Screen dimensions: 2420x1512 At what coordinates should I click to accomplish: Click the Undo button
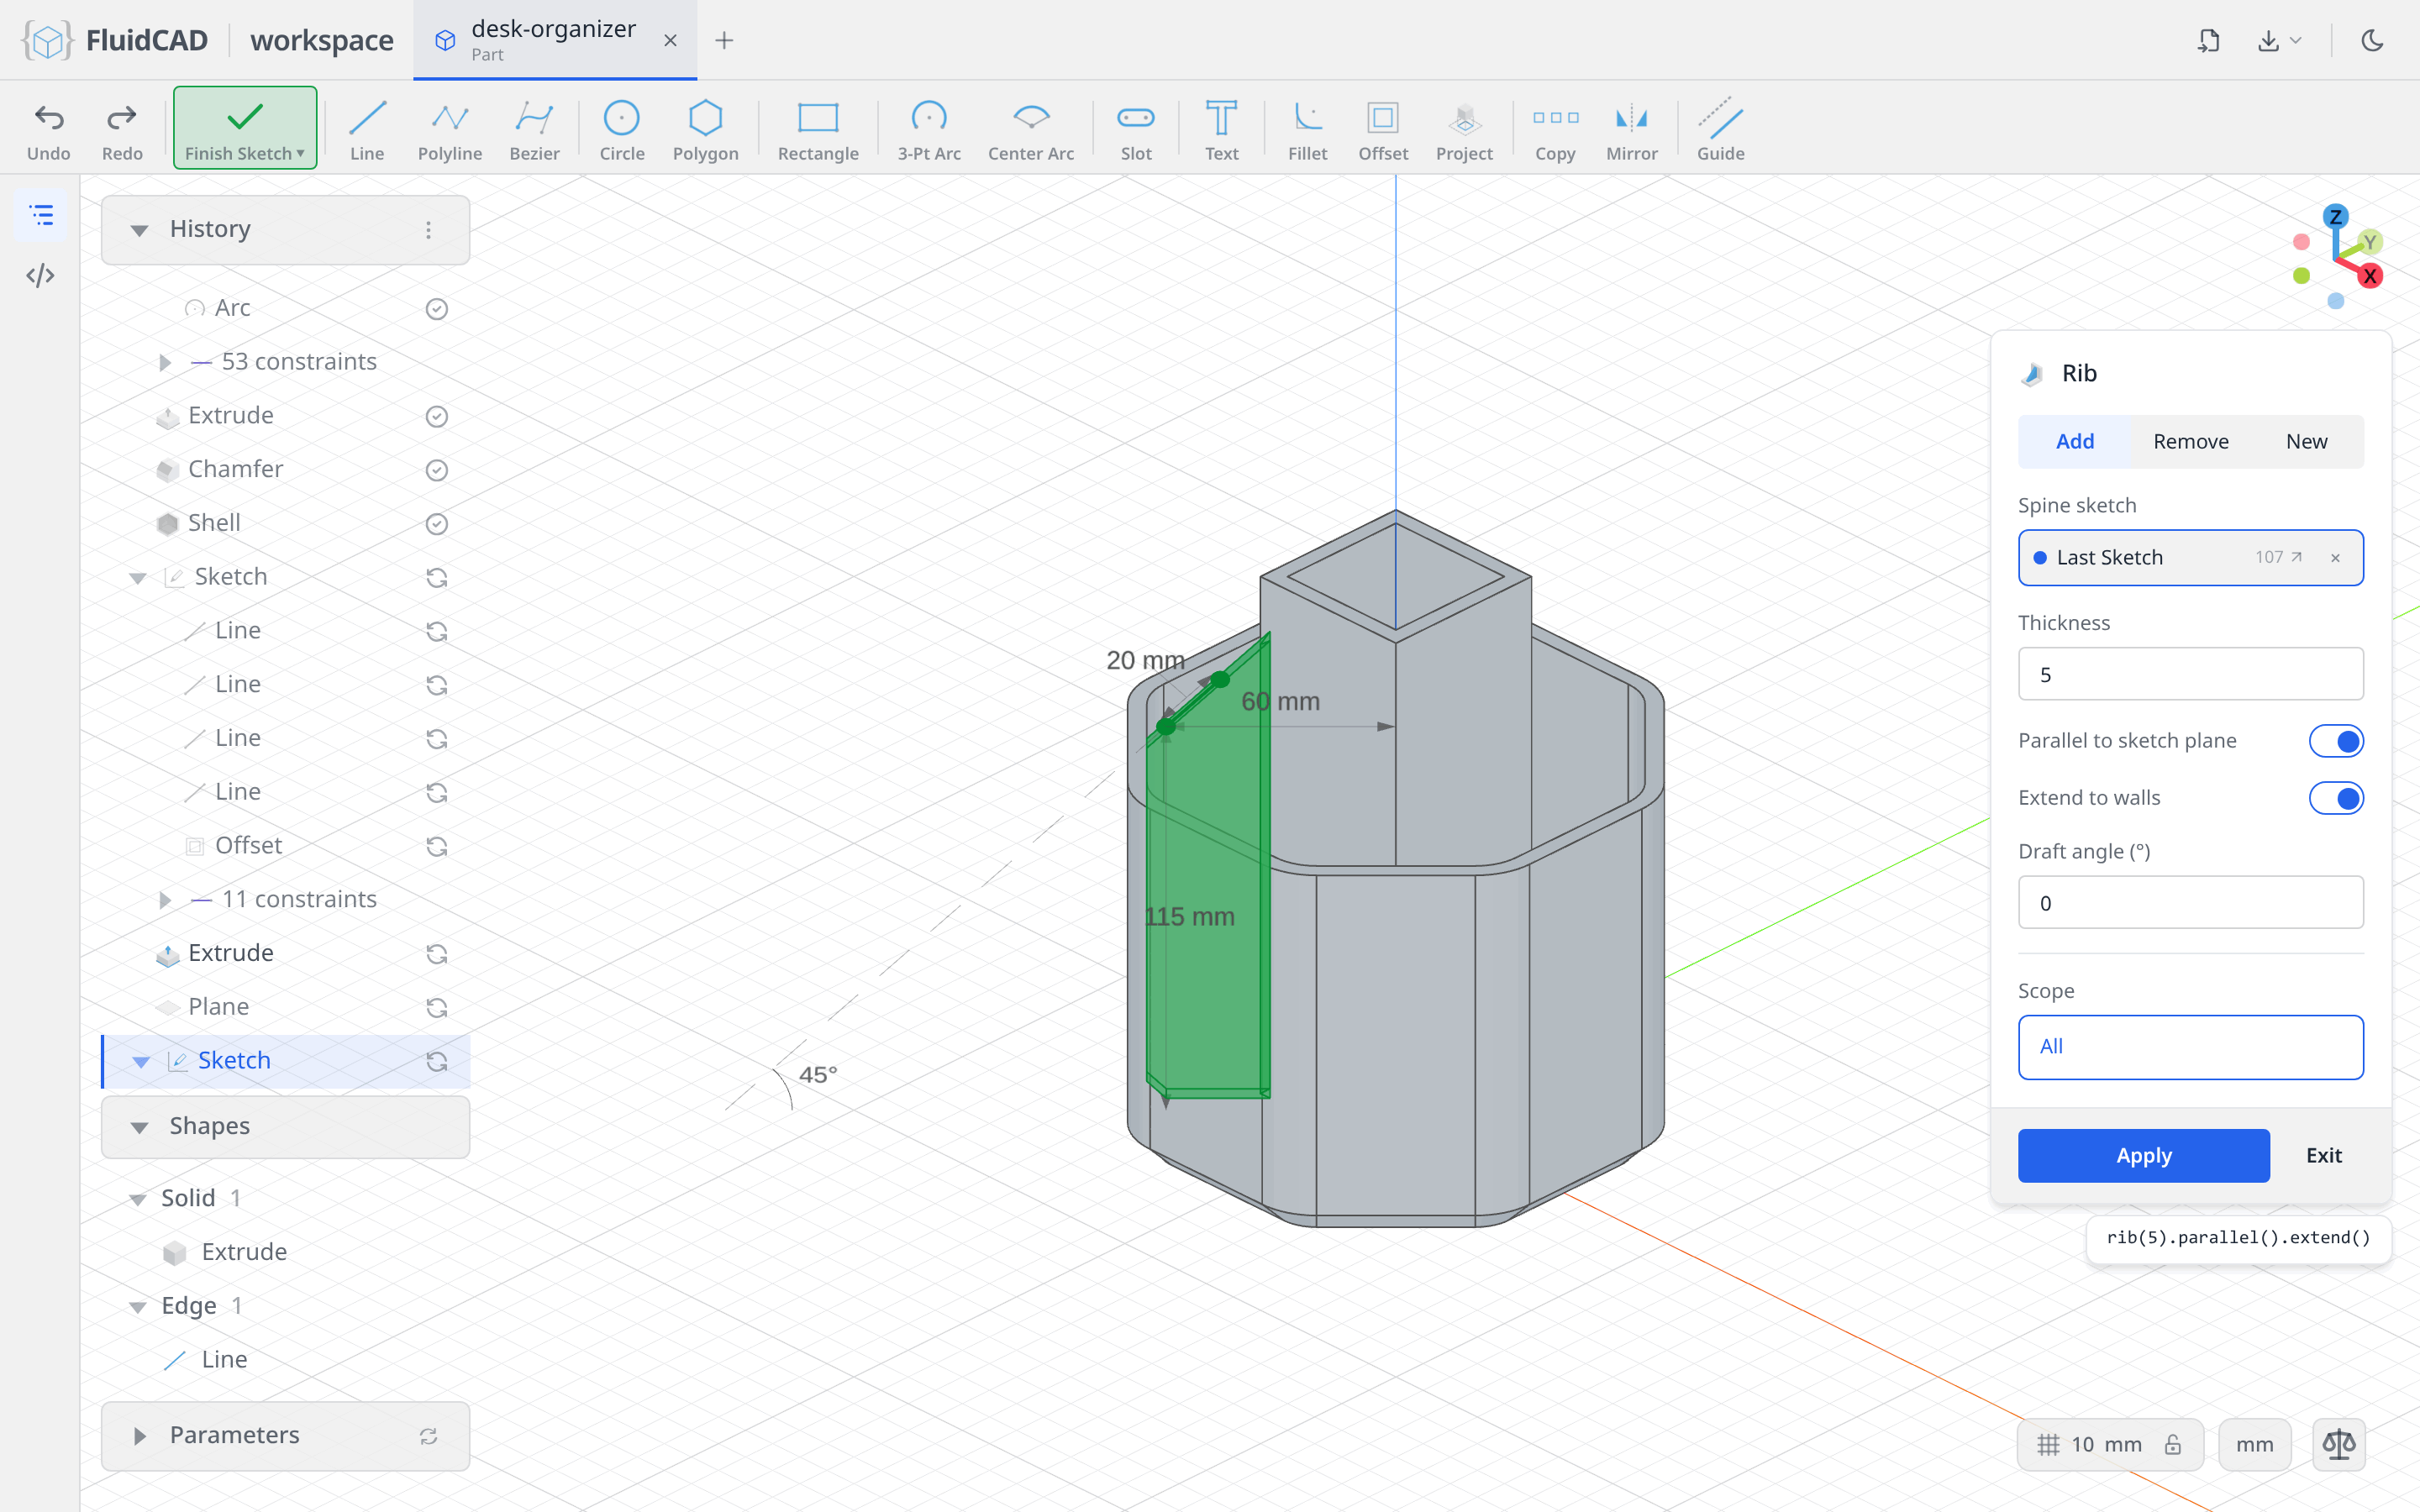[x=49, y=129]
